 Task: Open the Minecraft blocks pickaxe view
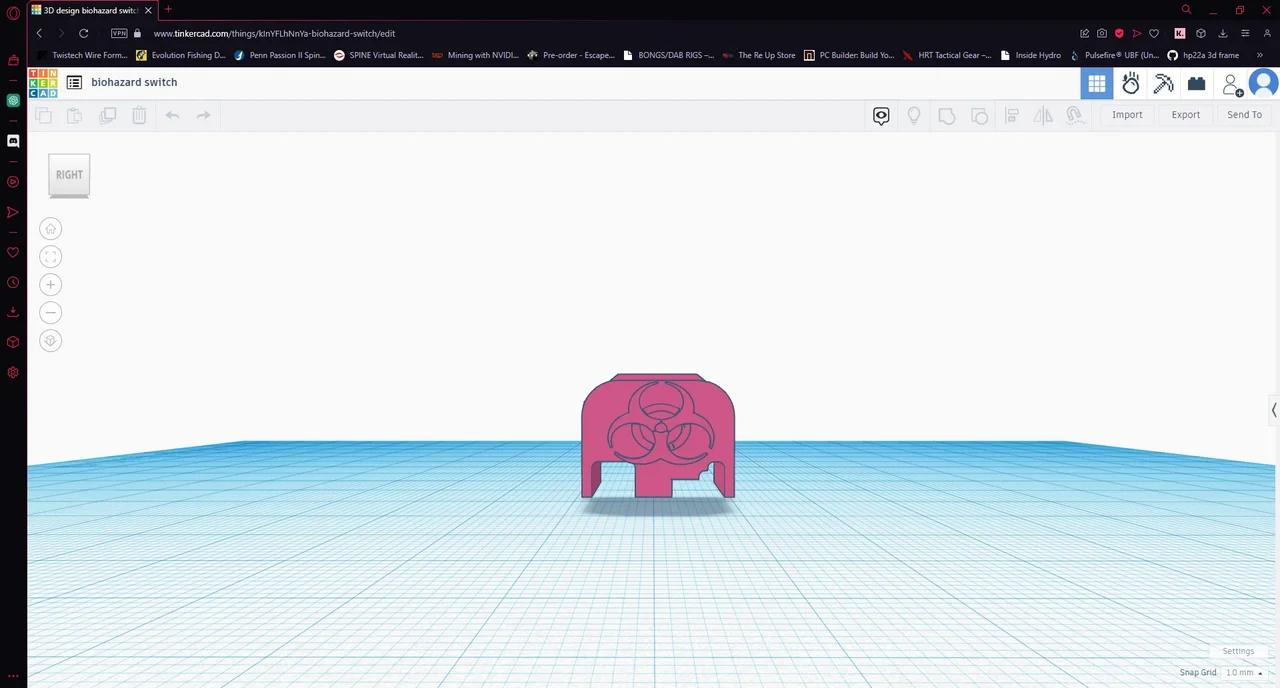coord(1163,84)
